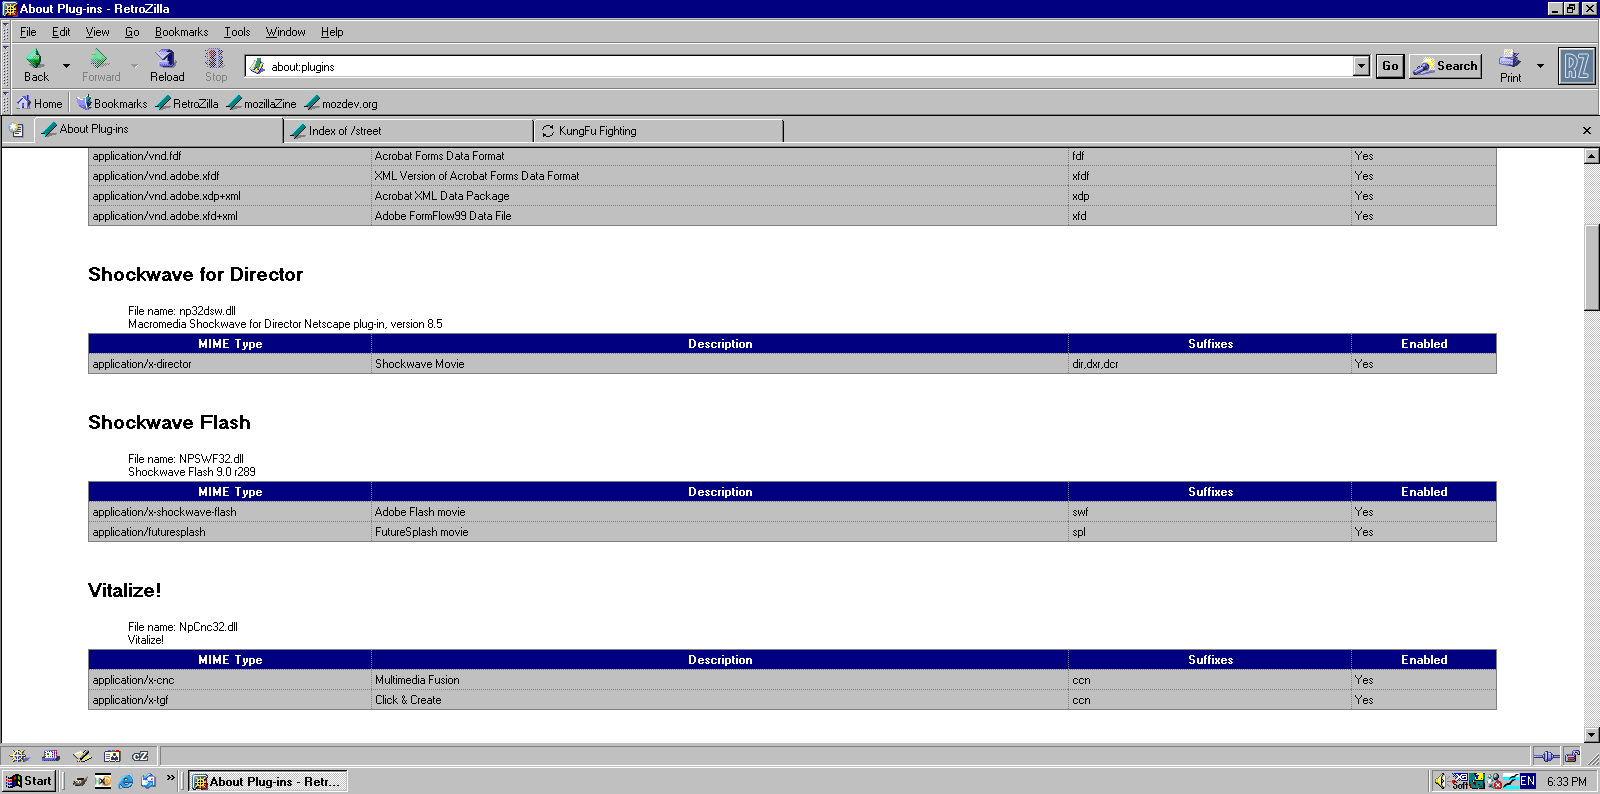Open the Help menu
The height and width of the screenshot is (794, 1600).
pos(332,32)
